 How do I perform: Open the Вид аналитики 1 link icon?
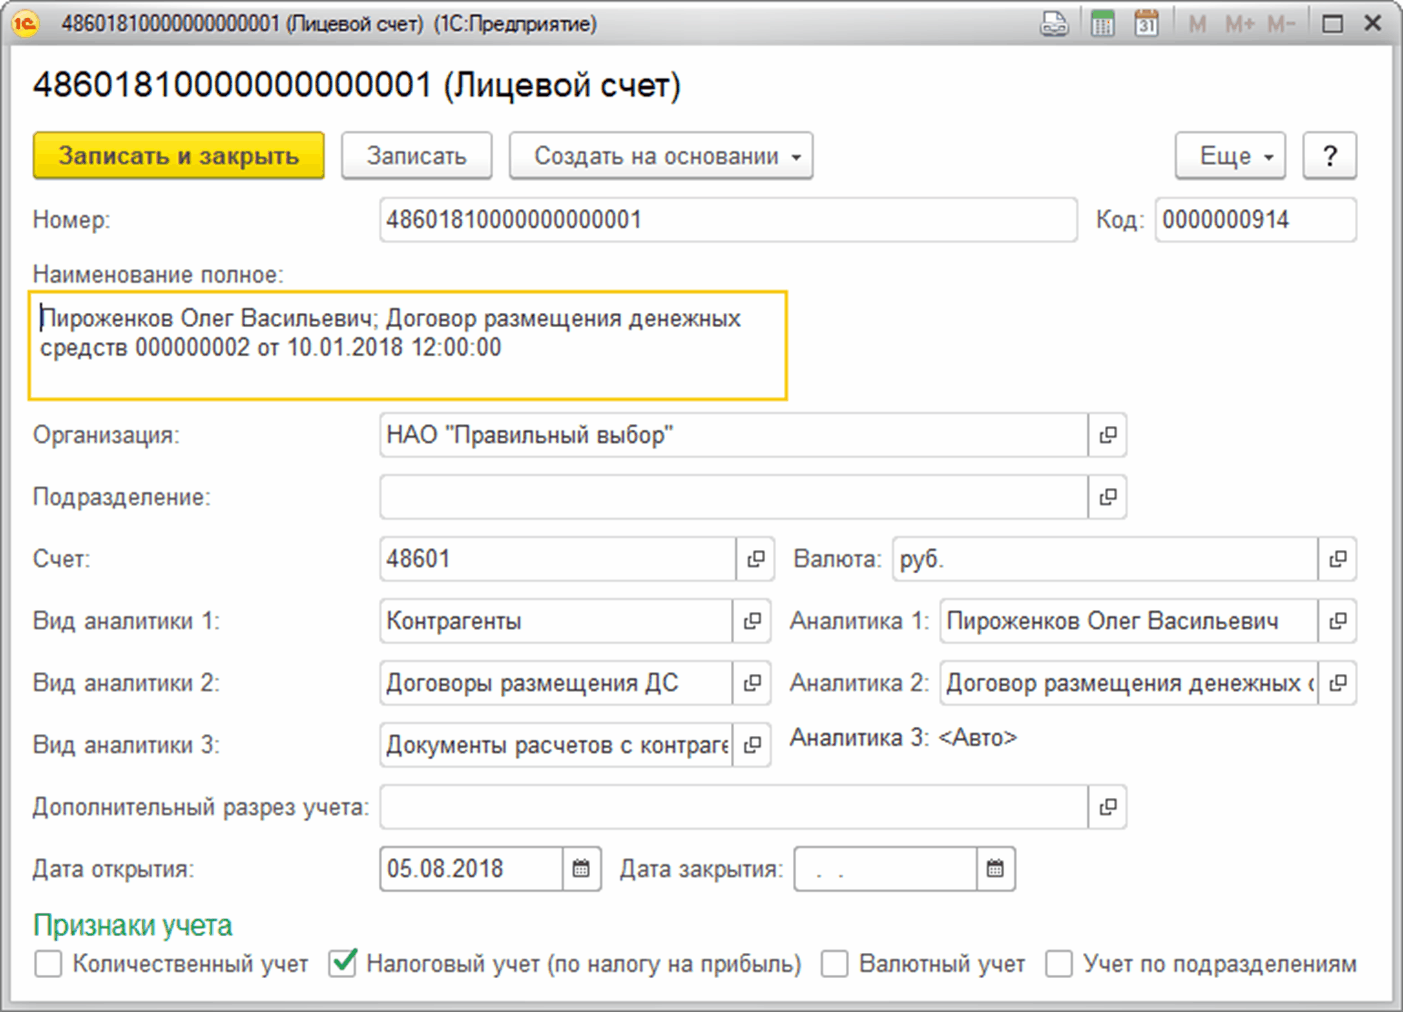[x=752, y=621]
